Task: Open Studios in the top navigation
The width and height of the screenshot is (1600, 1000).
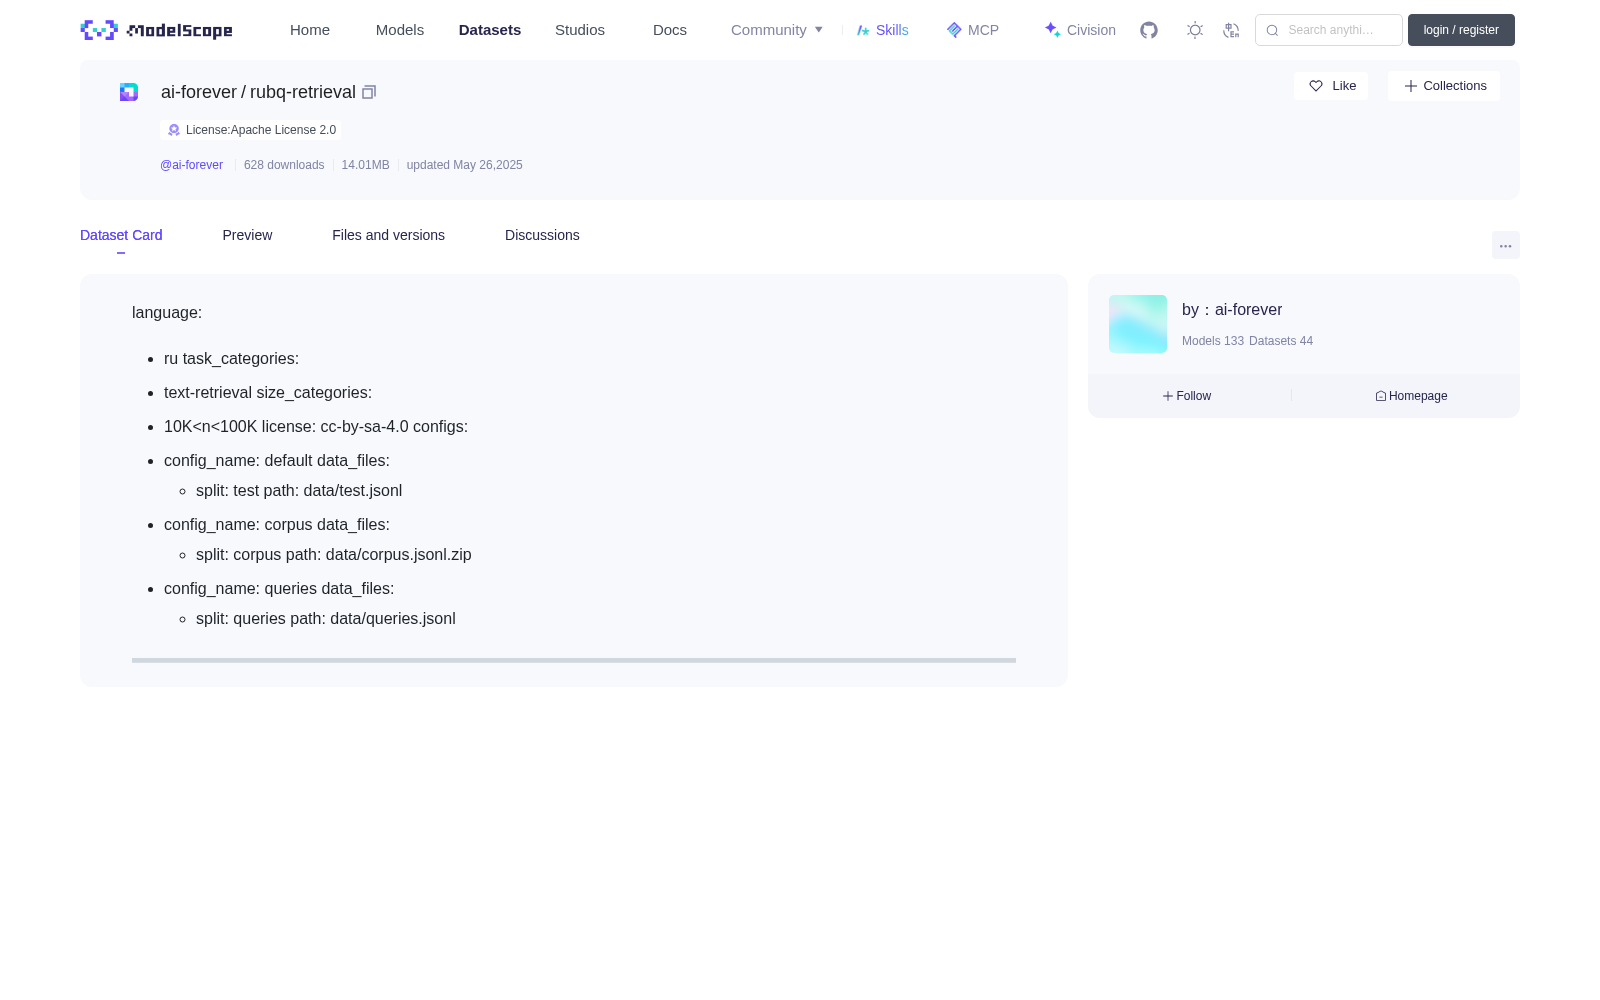Action: pyautogui.click(x=580, y=30)
